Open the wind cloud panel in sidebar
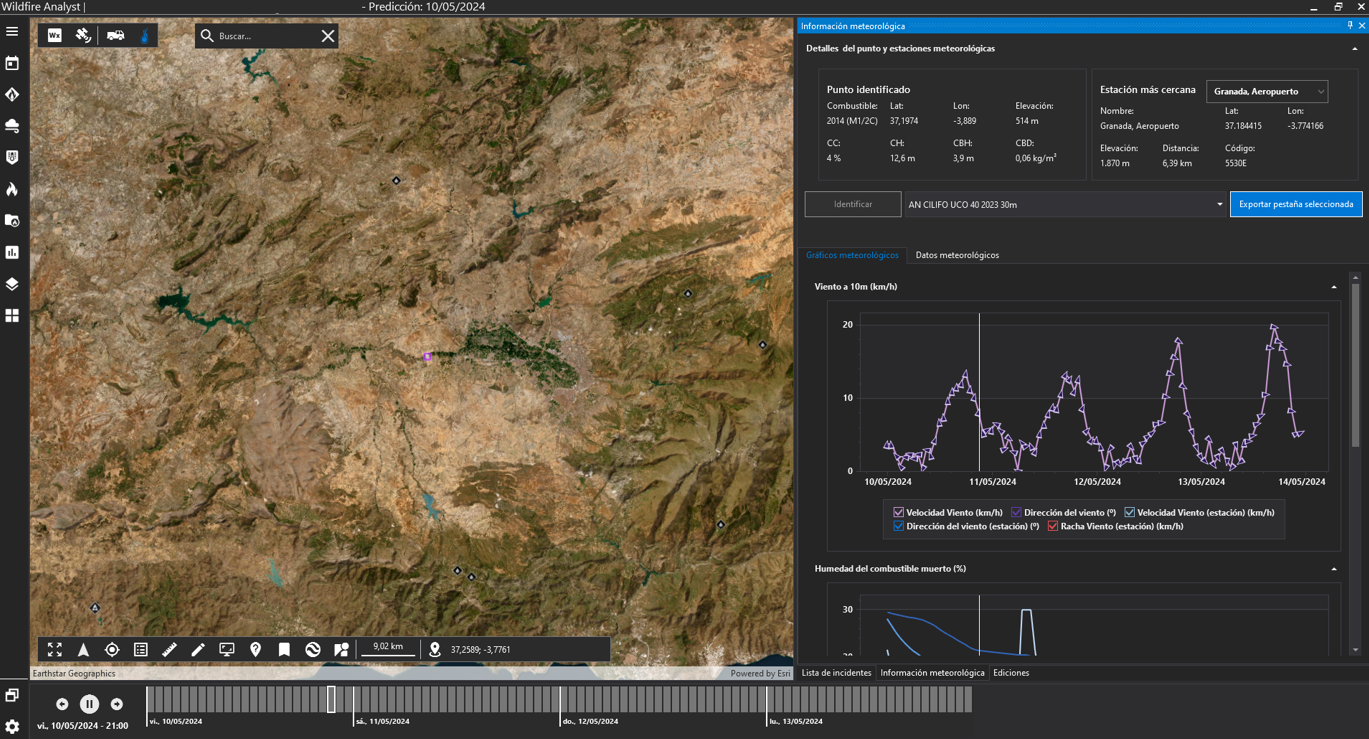The image size is (1369, 739). click(12, 126)
